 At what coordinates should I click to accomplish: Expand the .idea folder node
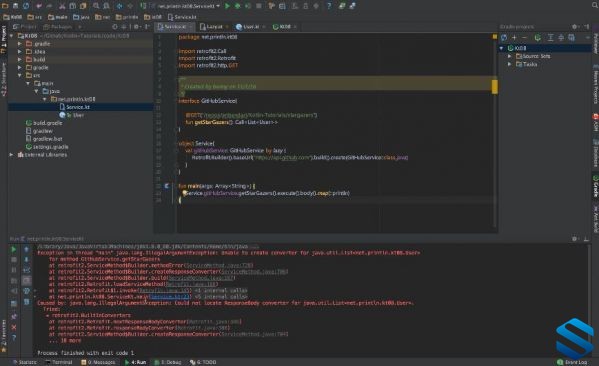pyautogui.click(x=19, y=52)
